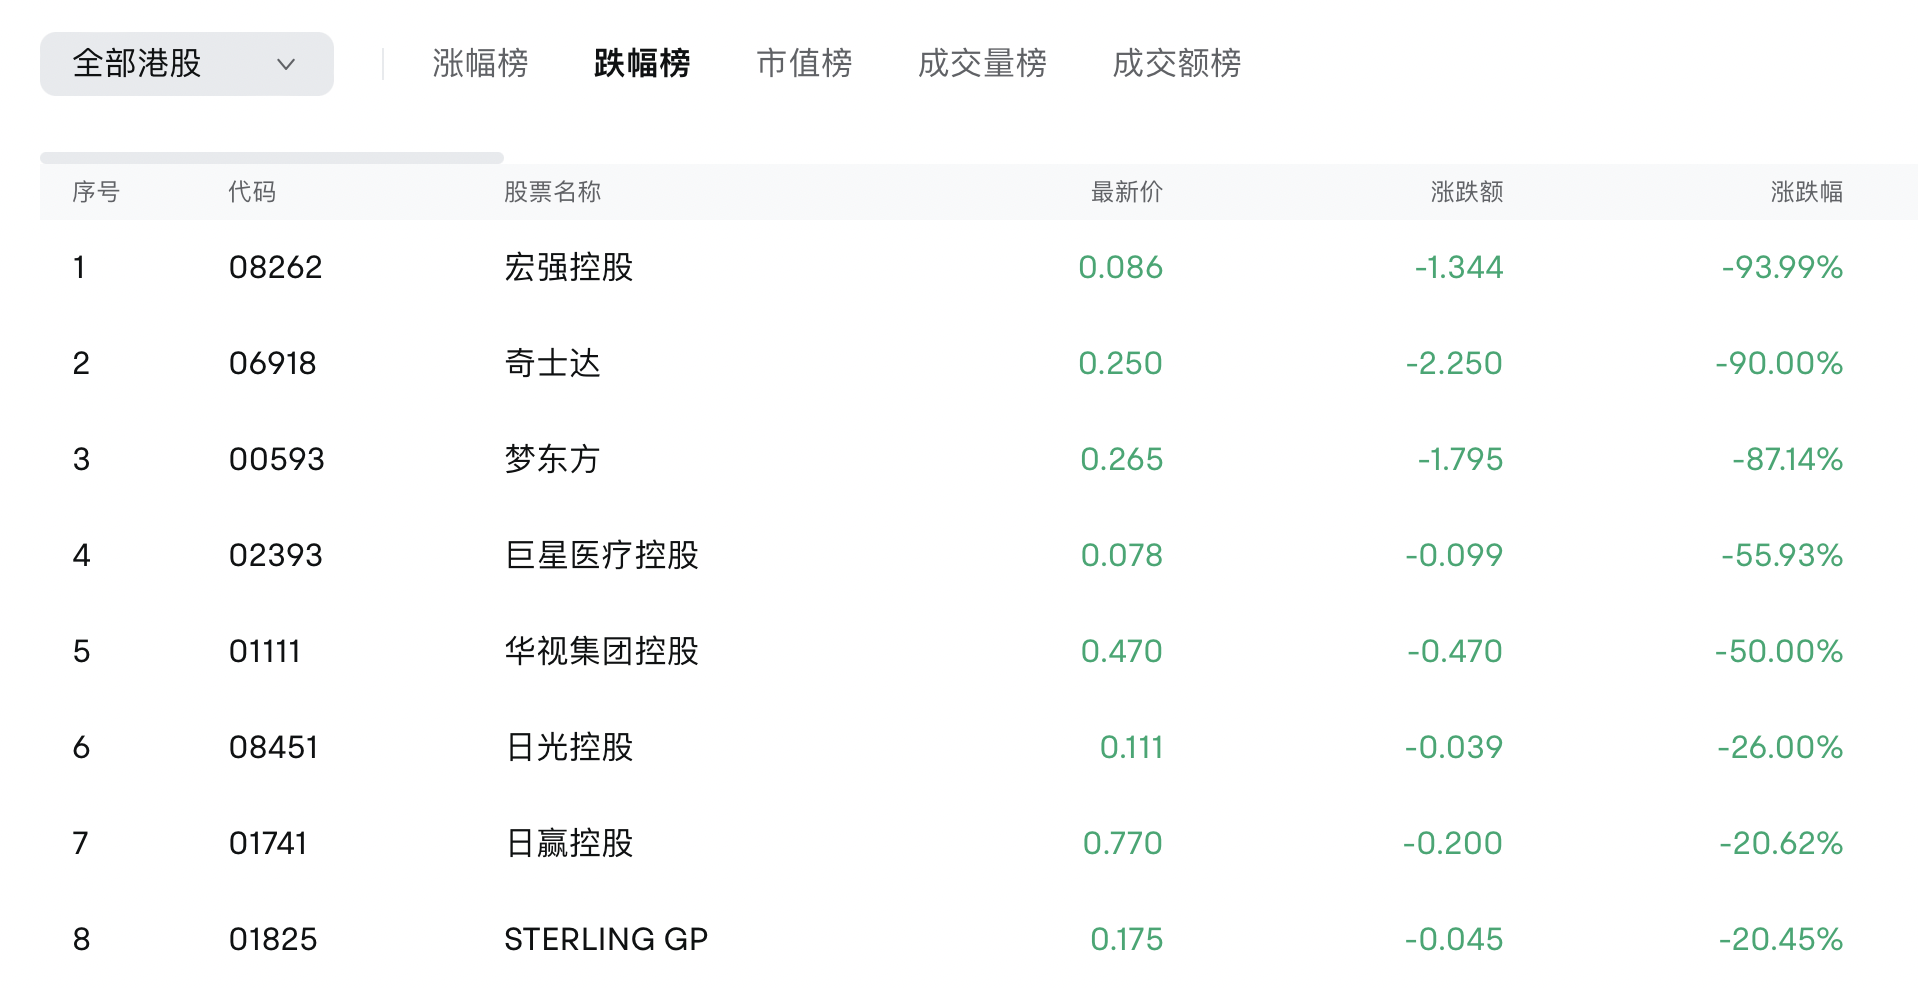Image resolution: width=1918 pixels, height=988 pixels.
Task: Click the chevron arrow beside 全部港股
Action: [x=286, y=65]
